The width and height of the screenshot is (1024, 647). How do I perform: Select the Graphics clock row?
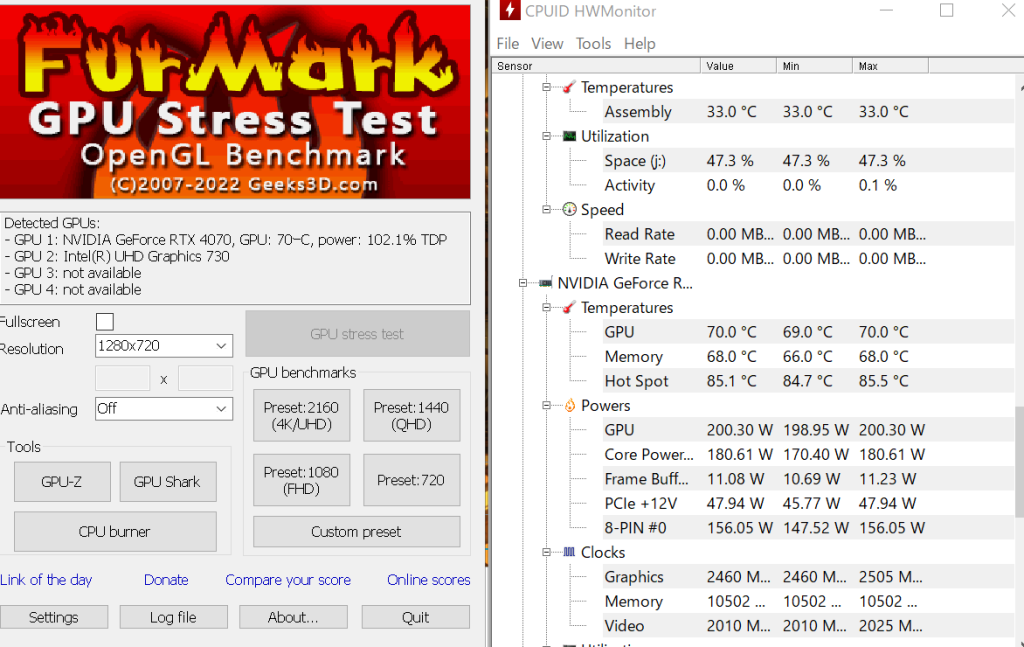pyautogui.click(x=808, y=577)
